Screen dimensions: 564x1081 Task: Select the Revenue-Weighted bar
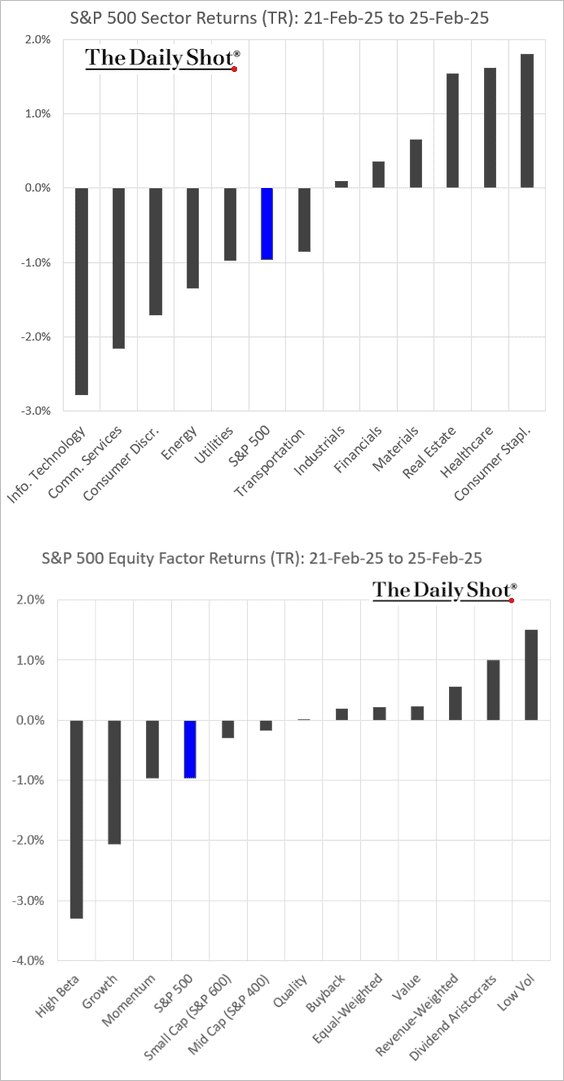455,703
